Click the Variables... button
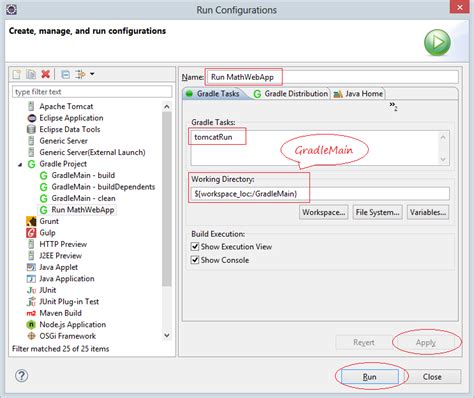Screen dimensions: 474x398 coord(428,212)
